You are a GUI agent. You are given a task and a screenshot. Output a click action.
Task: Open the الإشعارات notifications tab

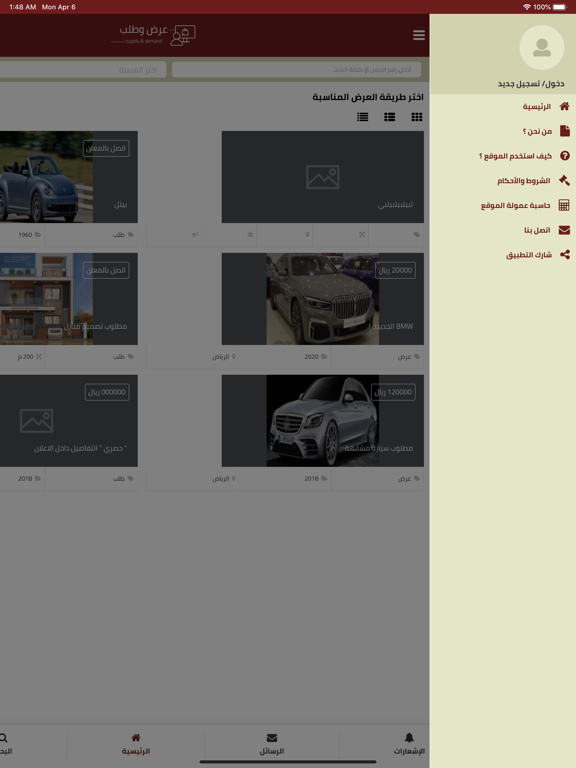[x=409, y=744]
